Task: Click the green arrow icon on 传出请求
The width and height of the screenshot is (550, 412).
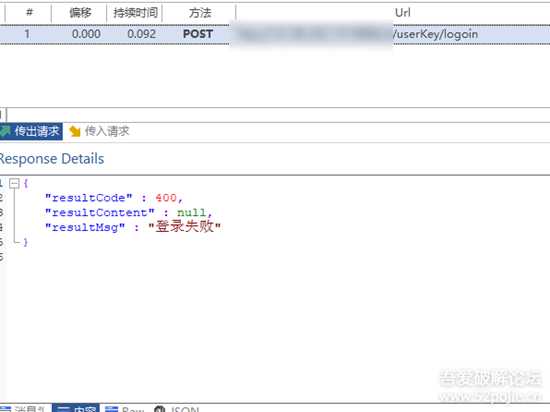Action: [5, 131]
